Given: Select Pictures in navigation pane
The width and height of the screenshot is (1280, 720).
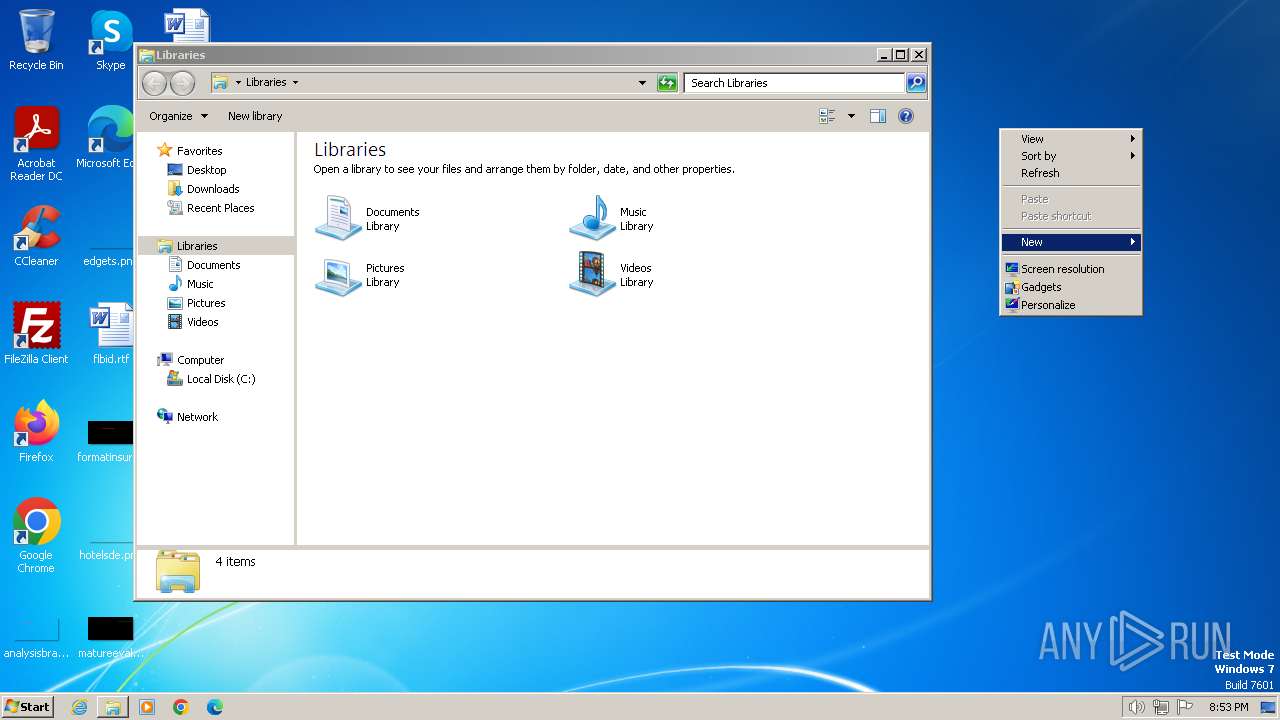Looking at the screenshot, I should (206, 303).
